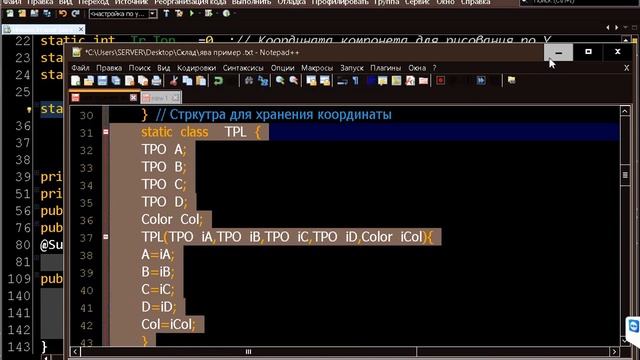Click the Zoom Out magnifier icon
This screenshot has height=360, width=640.
click(293, 81)
